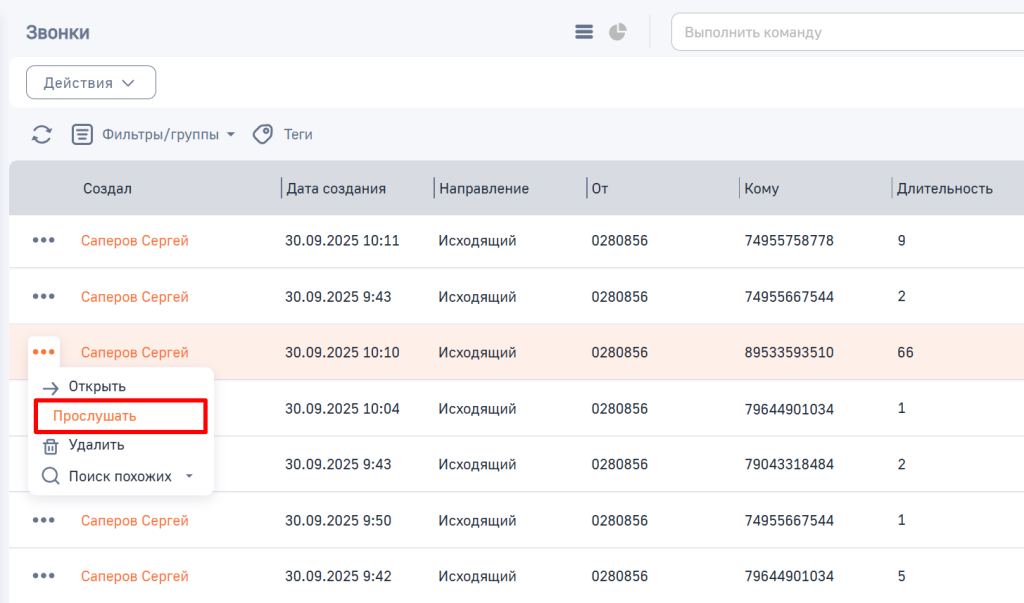Open the Фильтры/группы dropdown
Screen dimensions: 1024x603
point(154,134)
